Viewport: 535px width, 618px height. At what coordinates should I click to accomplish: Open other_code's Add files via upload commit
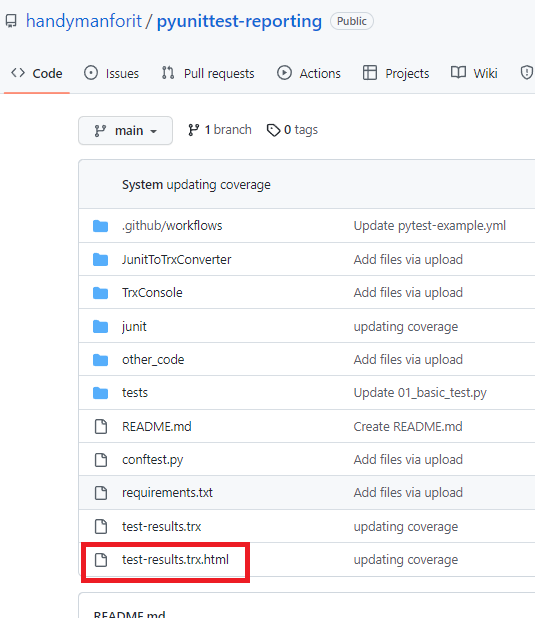[x=408, y=360]
